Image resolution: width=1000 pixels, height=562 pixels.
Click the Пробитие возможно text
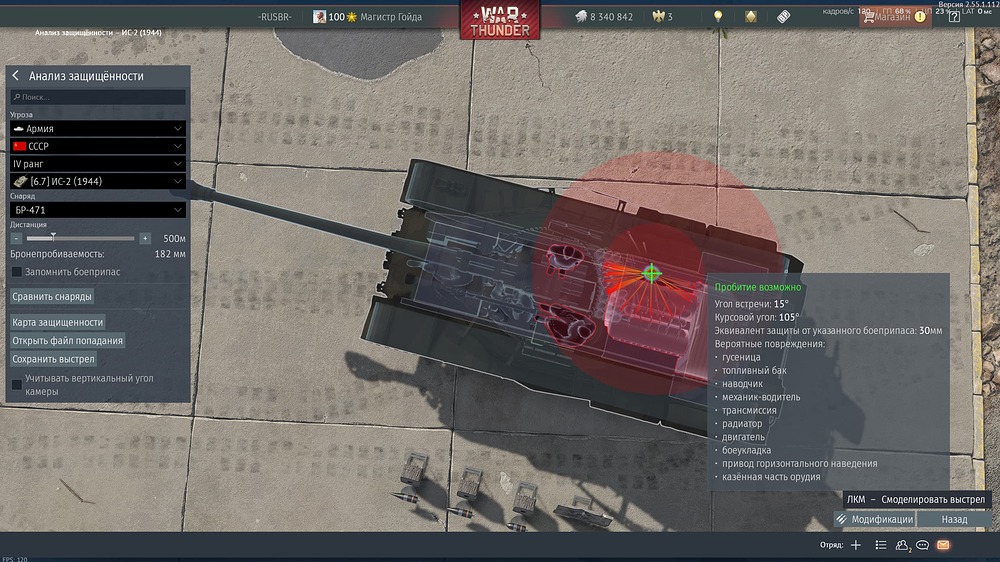[x=758, y=287]
